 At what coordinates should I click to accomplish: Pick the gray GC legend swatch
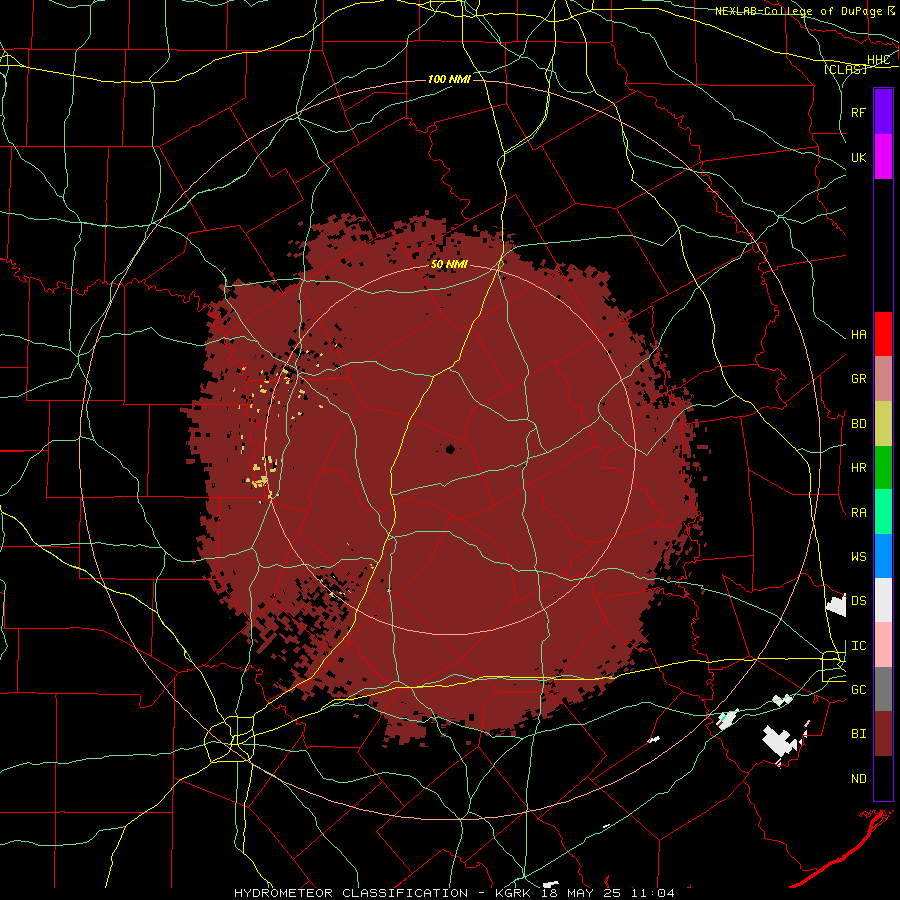[883, 689]
